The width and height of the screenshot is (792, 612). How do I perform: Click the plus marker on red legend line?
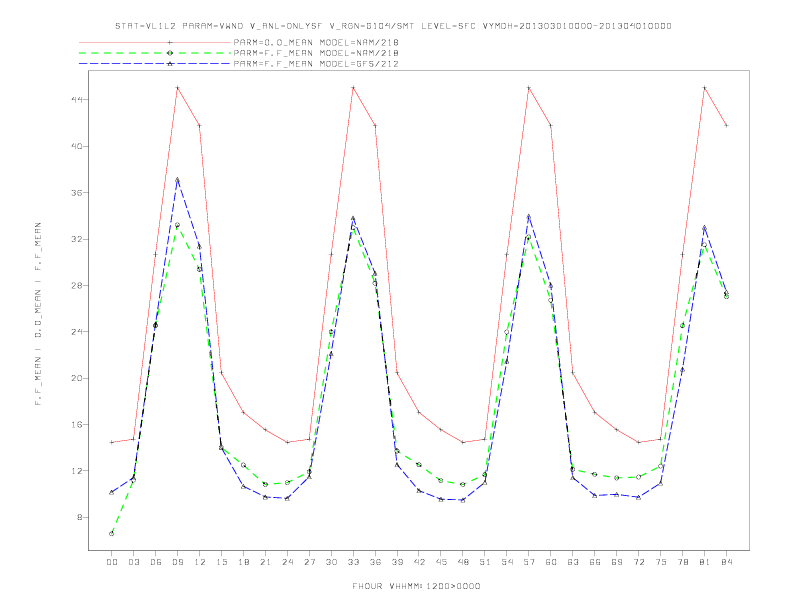pyautogui.click(x=170, y=42)
